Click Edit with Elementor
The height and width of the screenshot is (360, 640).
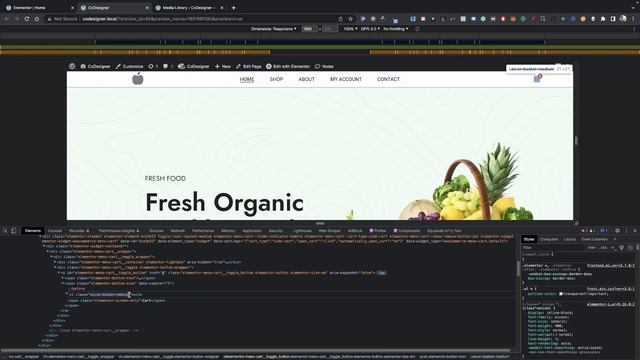pyautogui.click(x=288, y=66)
